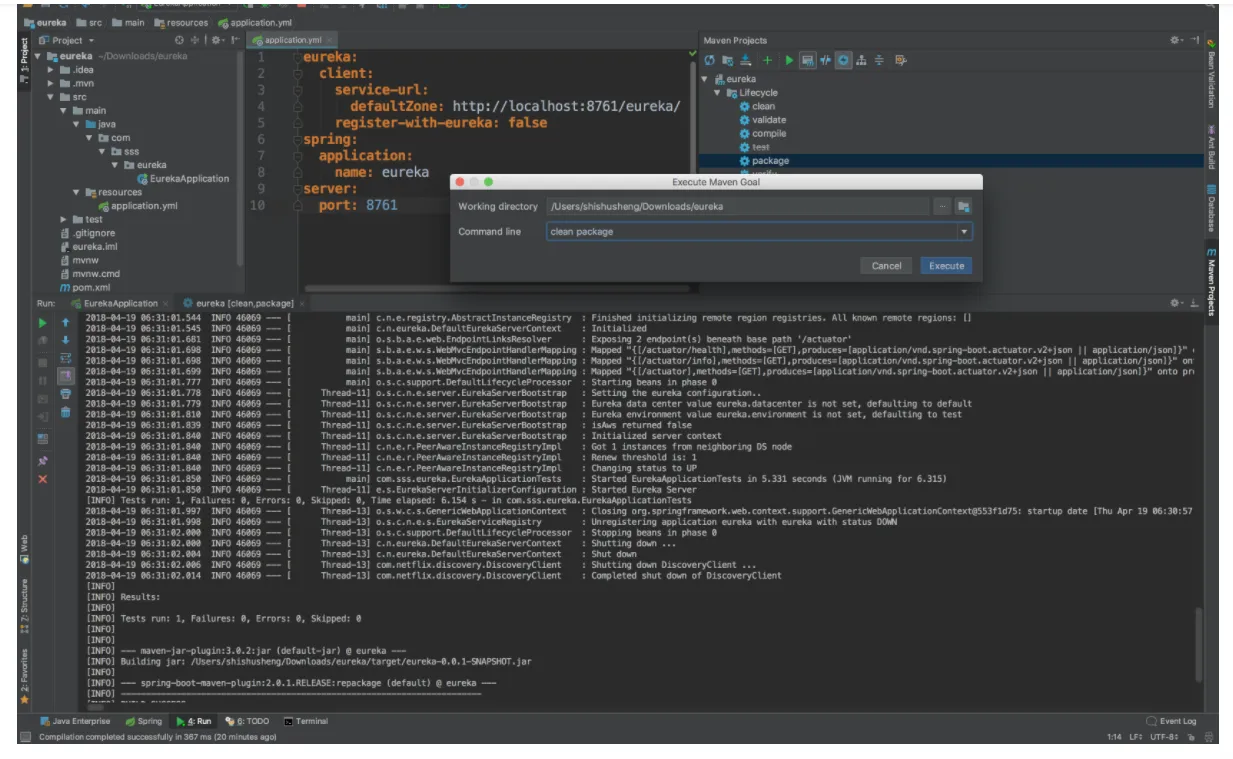Jump down the stack trace with the down arrow
This screenshot has width=1233, height=759.
point(66,340)
